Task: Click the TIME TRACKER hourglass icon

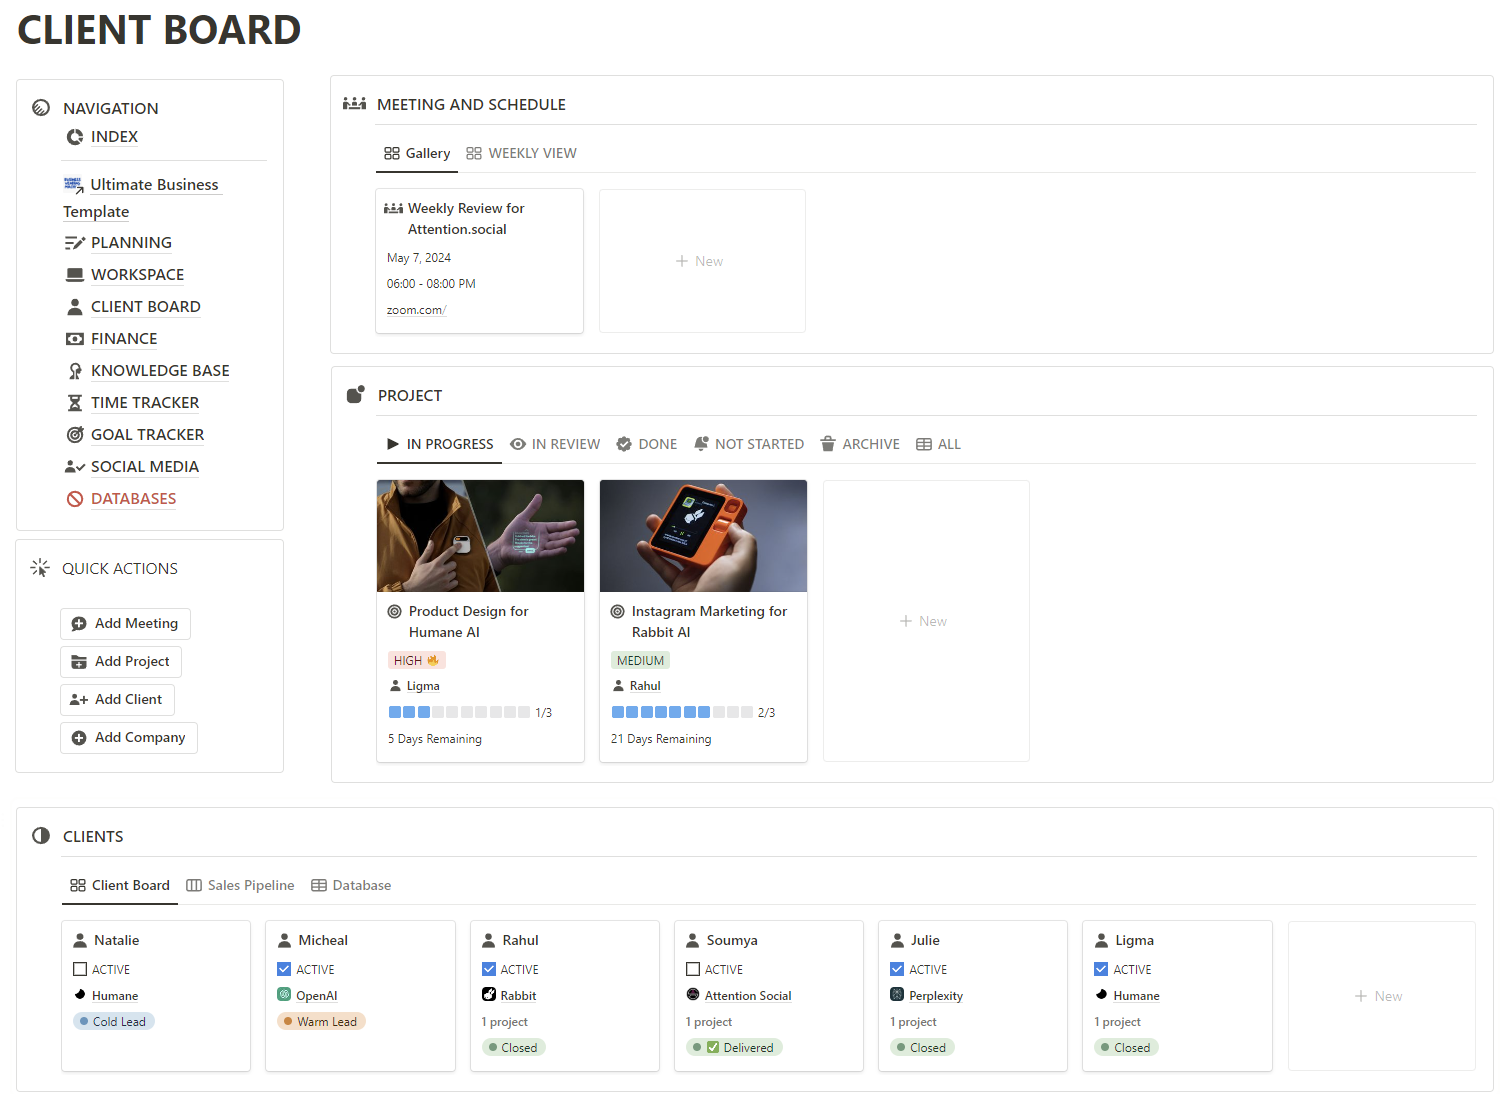Action: (75, 403)
